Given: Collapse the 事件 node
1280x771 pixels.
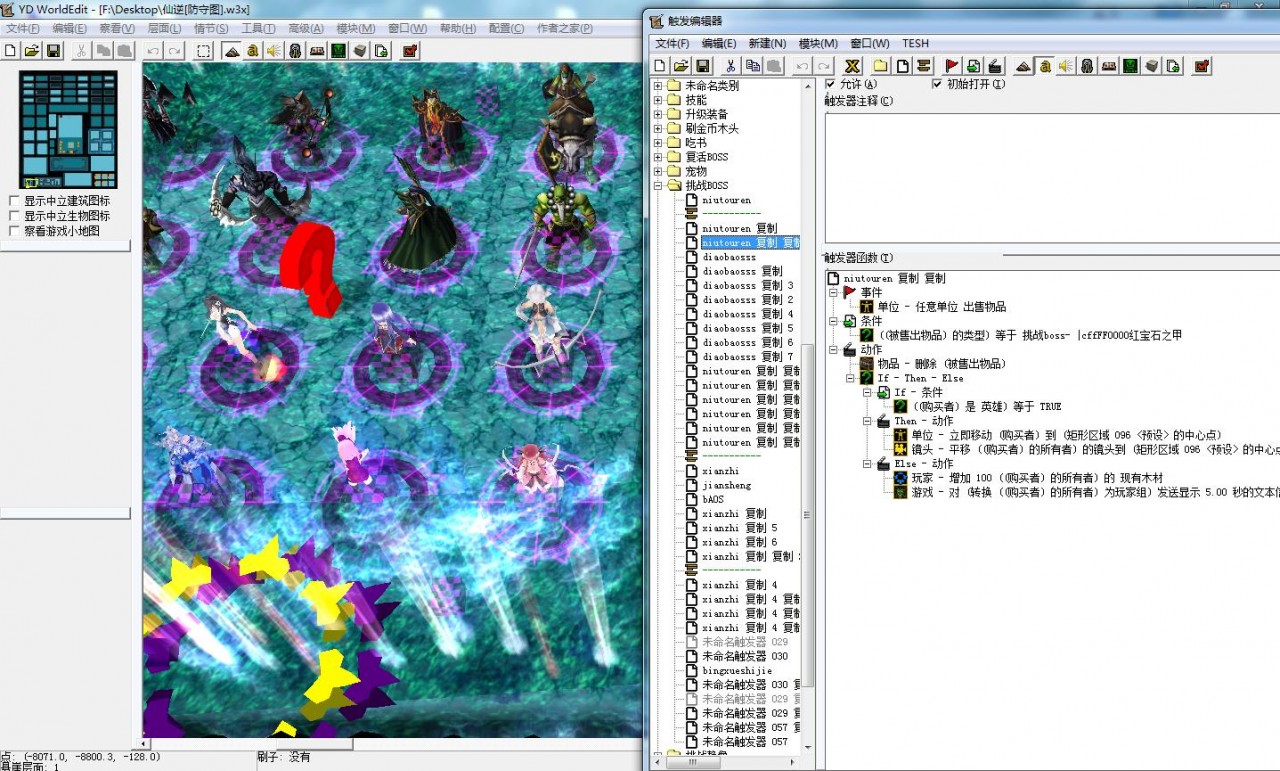Looking at the screenshot, I should (834, 292).
